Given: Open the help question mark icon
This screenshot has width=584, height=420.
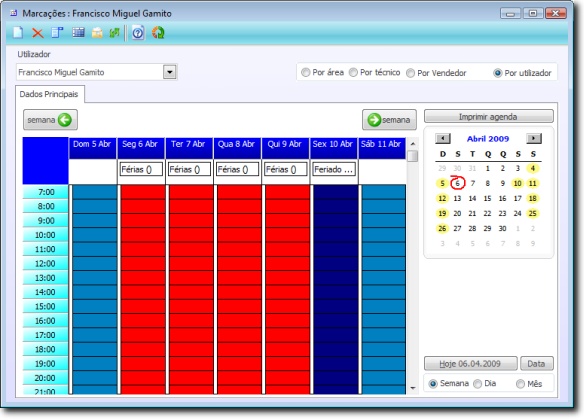Looking at the screenshot, I should coord(138,33).
